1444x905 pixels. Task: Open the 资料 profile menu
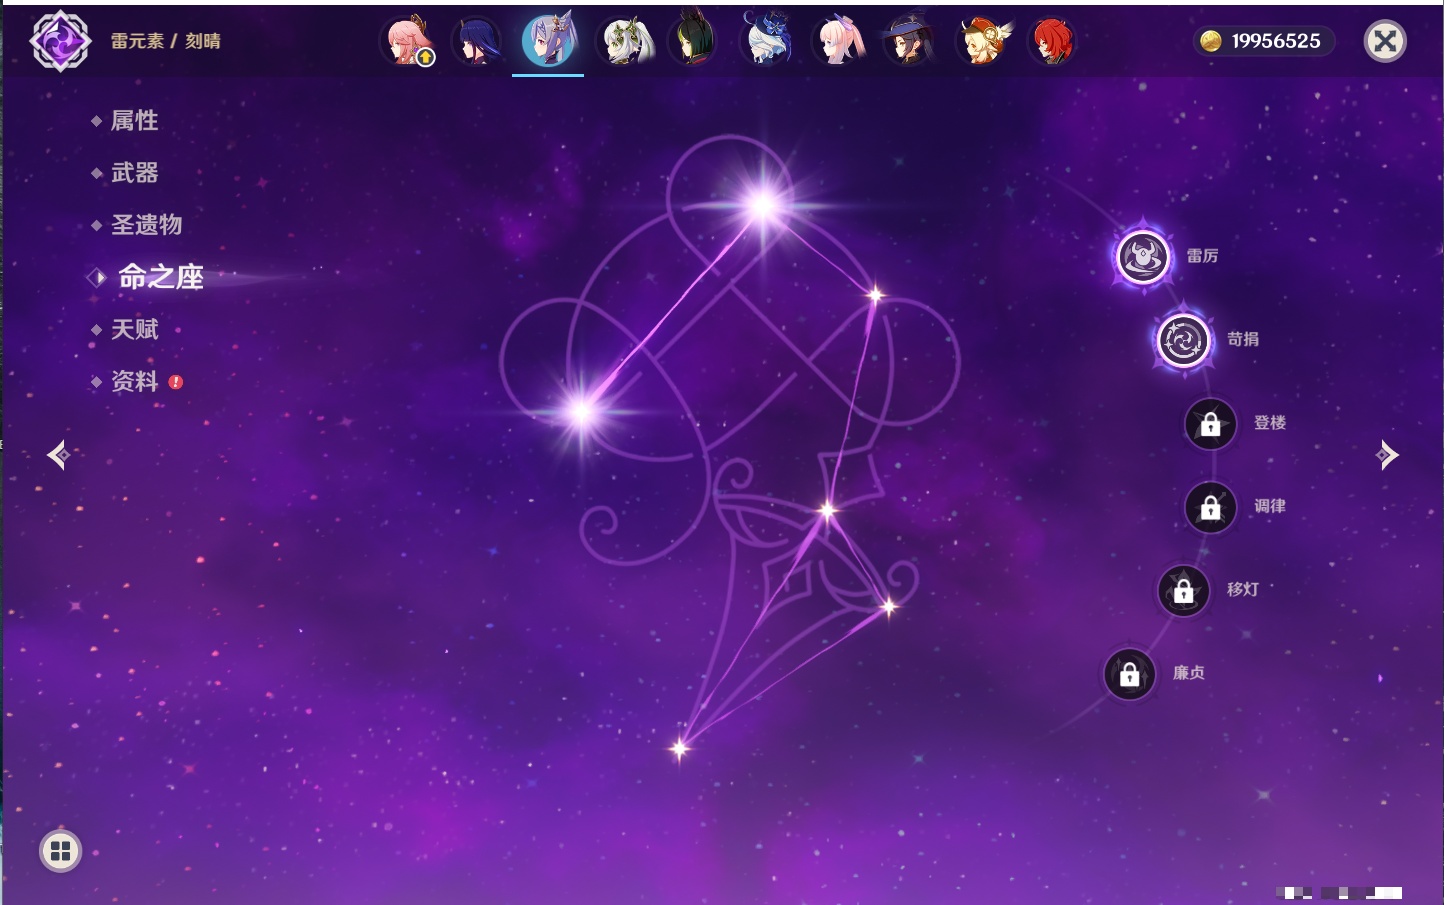click(x=134, y=381)
